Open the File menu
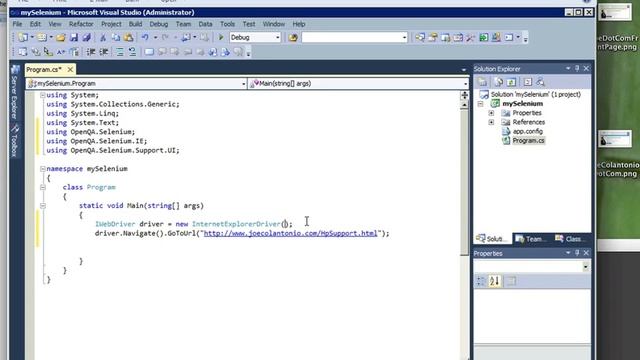The image size is (640, 360). coord(18,24)
